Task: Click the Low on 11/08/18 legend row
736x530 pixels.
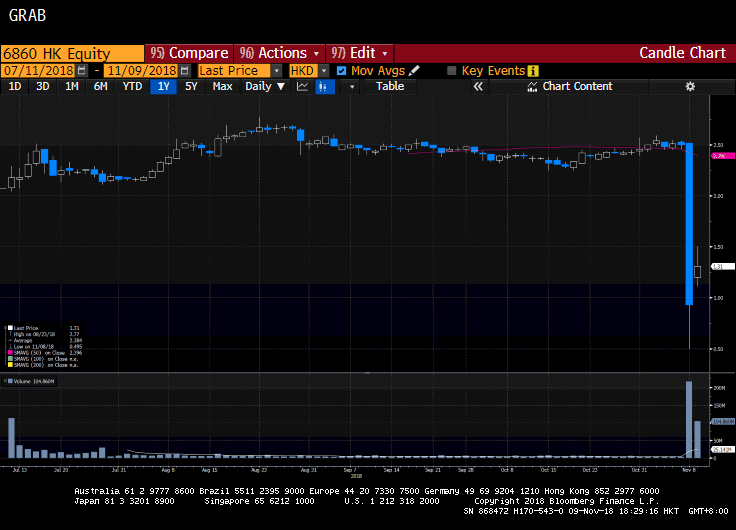Action: pyautogui.click(x=45, y=346)
